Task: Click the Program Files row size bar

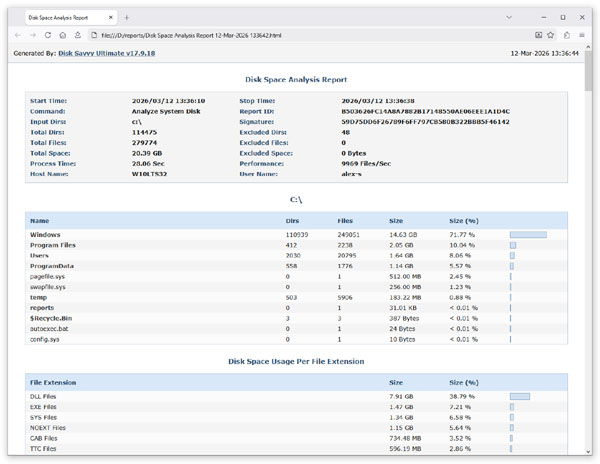Action: pyautogui.click(x=513, y=245)
